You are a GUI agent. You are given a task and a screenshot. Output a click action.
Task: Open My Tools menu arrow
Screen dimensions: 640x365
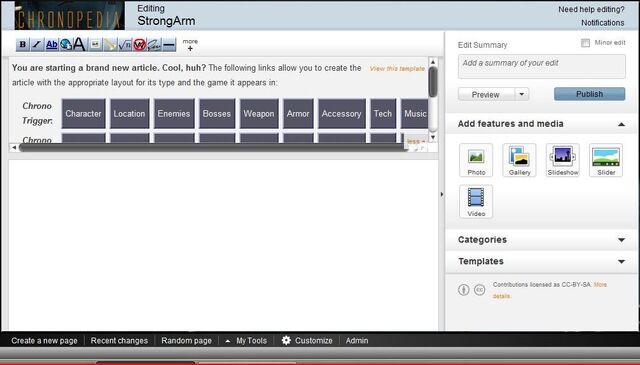(x=228, y=341)
